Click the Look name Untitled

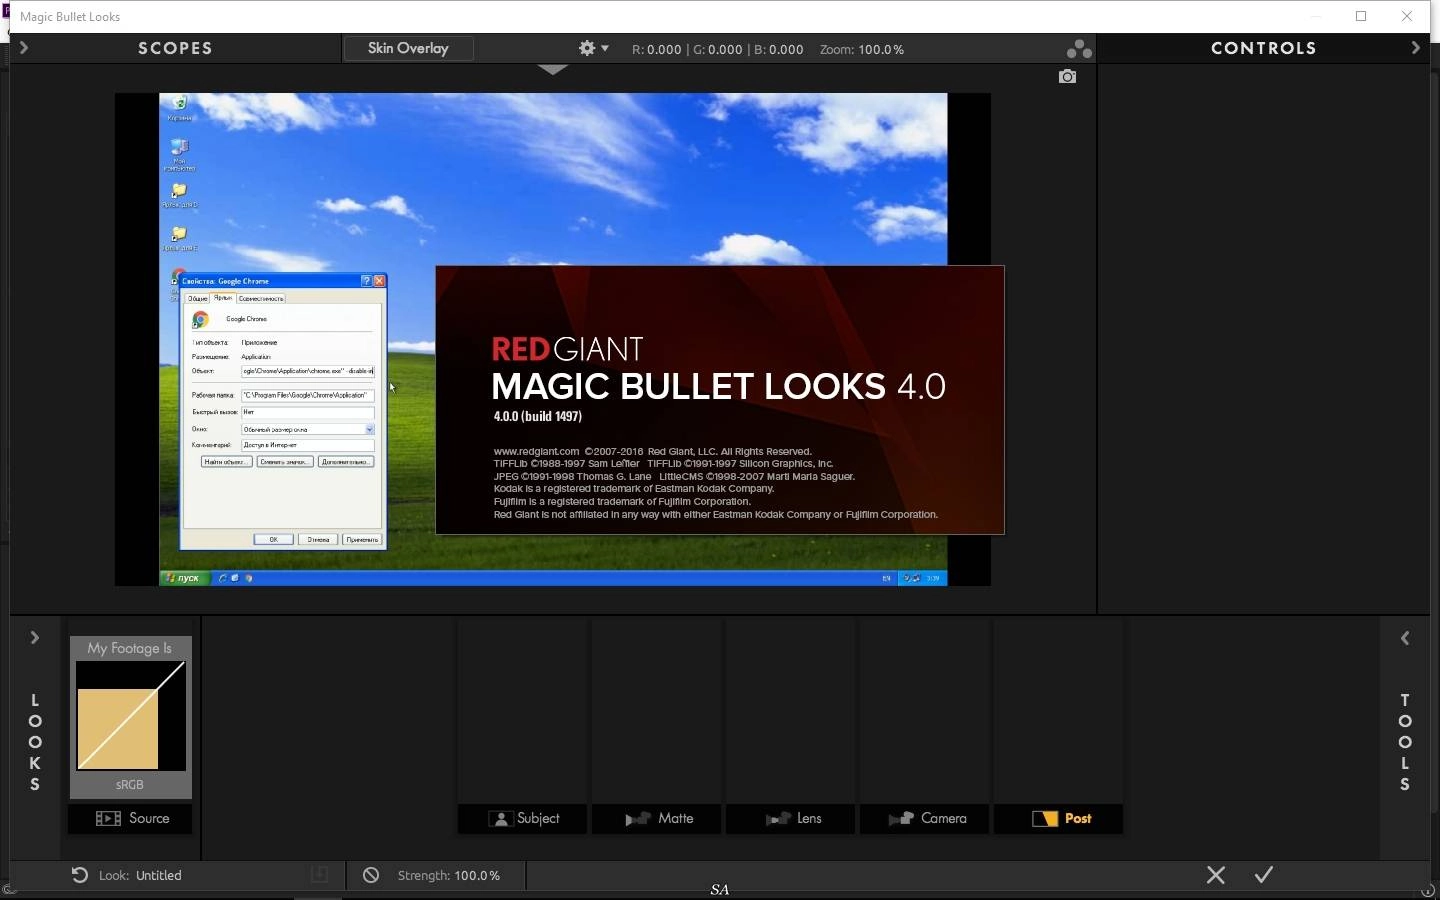pos(159,875)
